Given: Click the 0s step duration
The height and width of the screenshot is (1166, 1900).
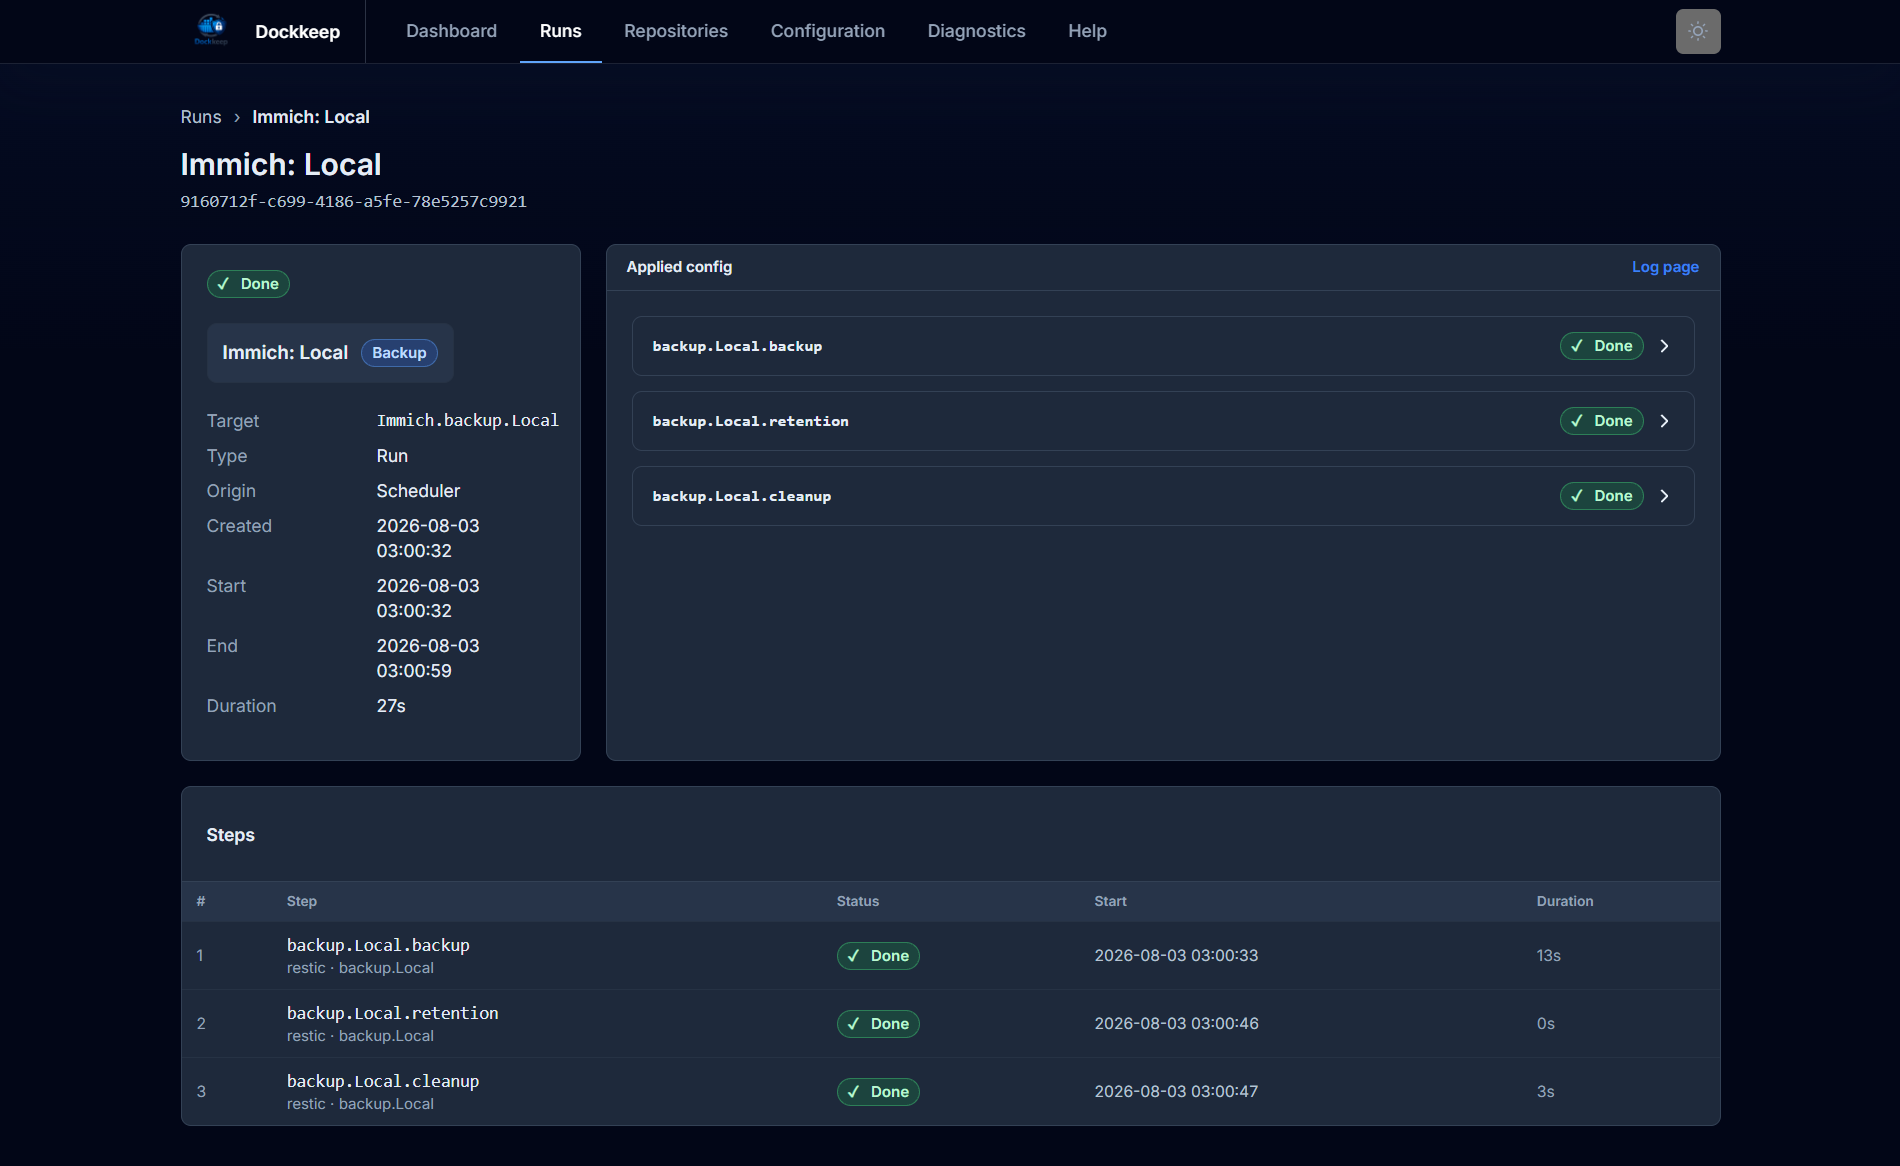Looking at the screenshot, I should pyautogui.click(x=1546, y=1024).
